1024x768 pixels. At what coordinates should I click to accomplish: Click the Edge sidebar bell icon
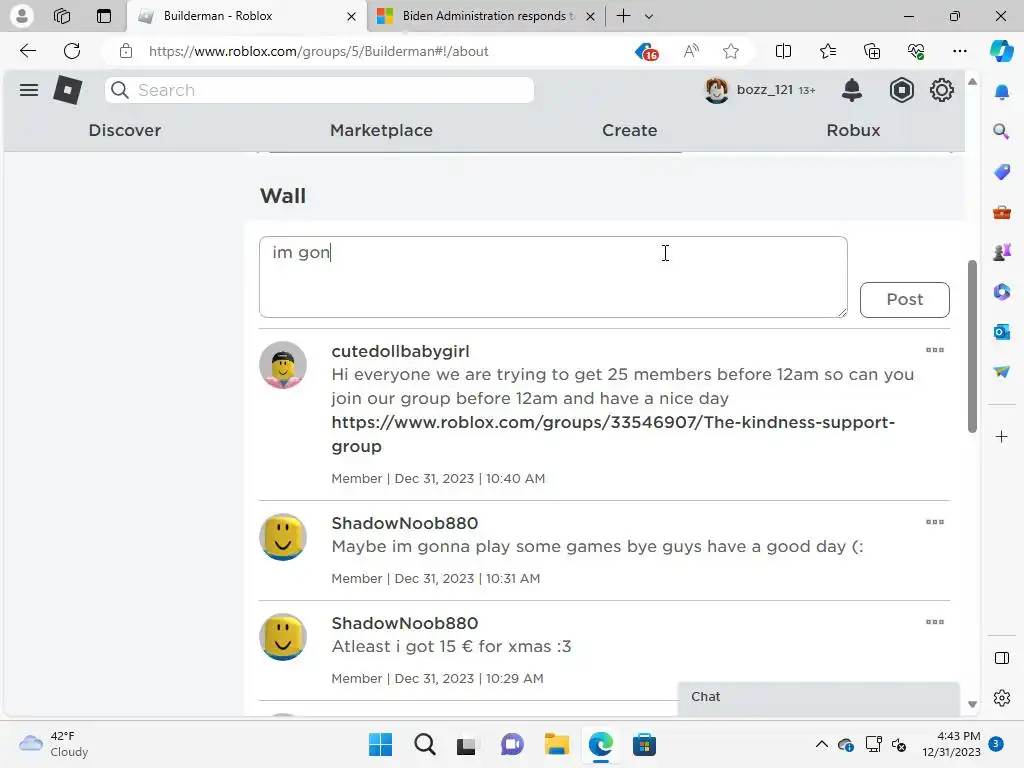(x=1002, y=92)
